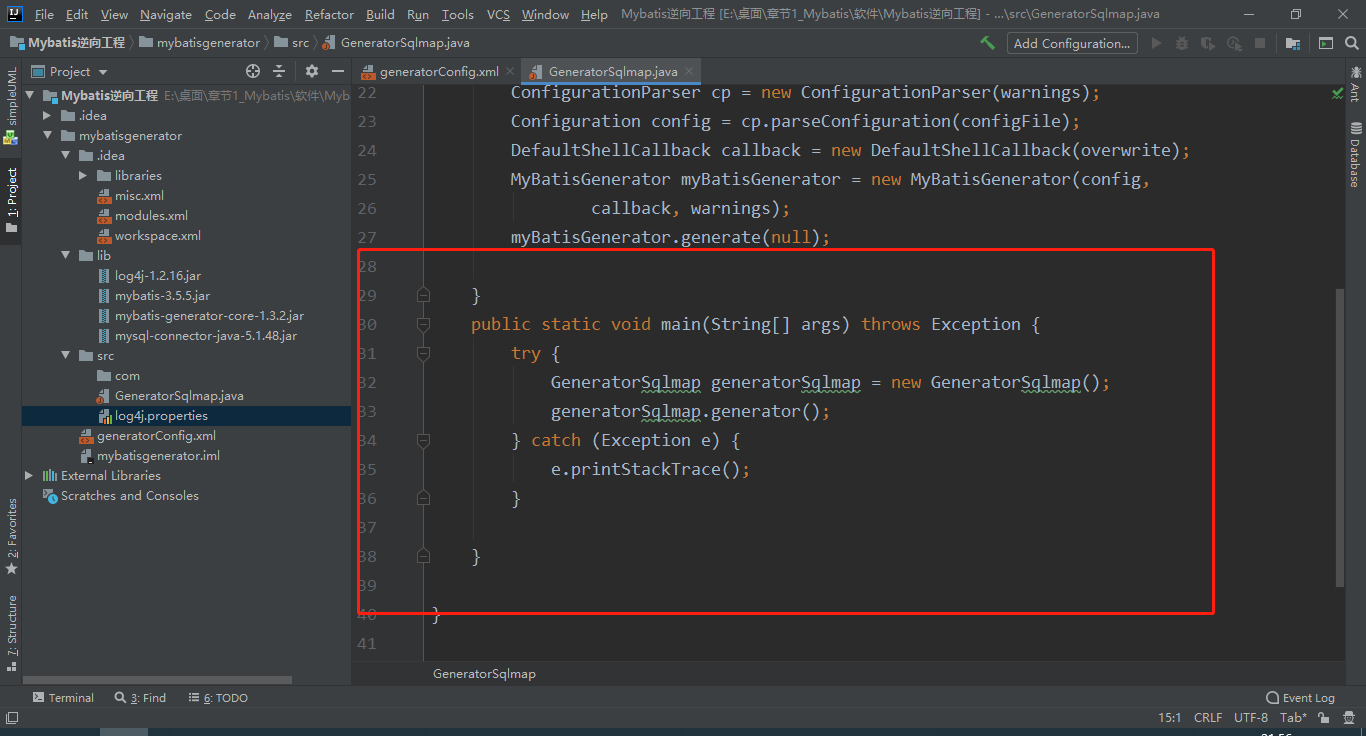The height and width of the screenshot is (736, 1366).
Task: Select generatorConfig.xml in project tree
Action: 156,436
